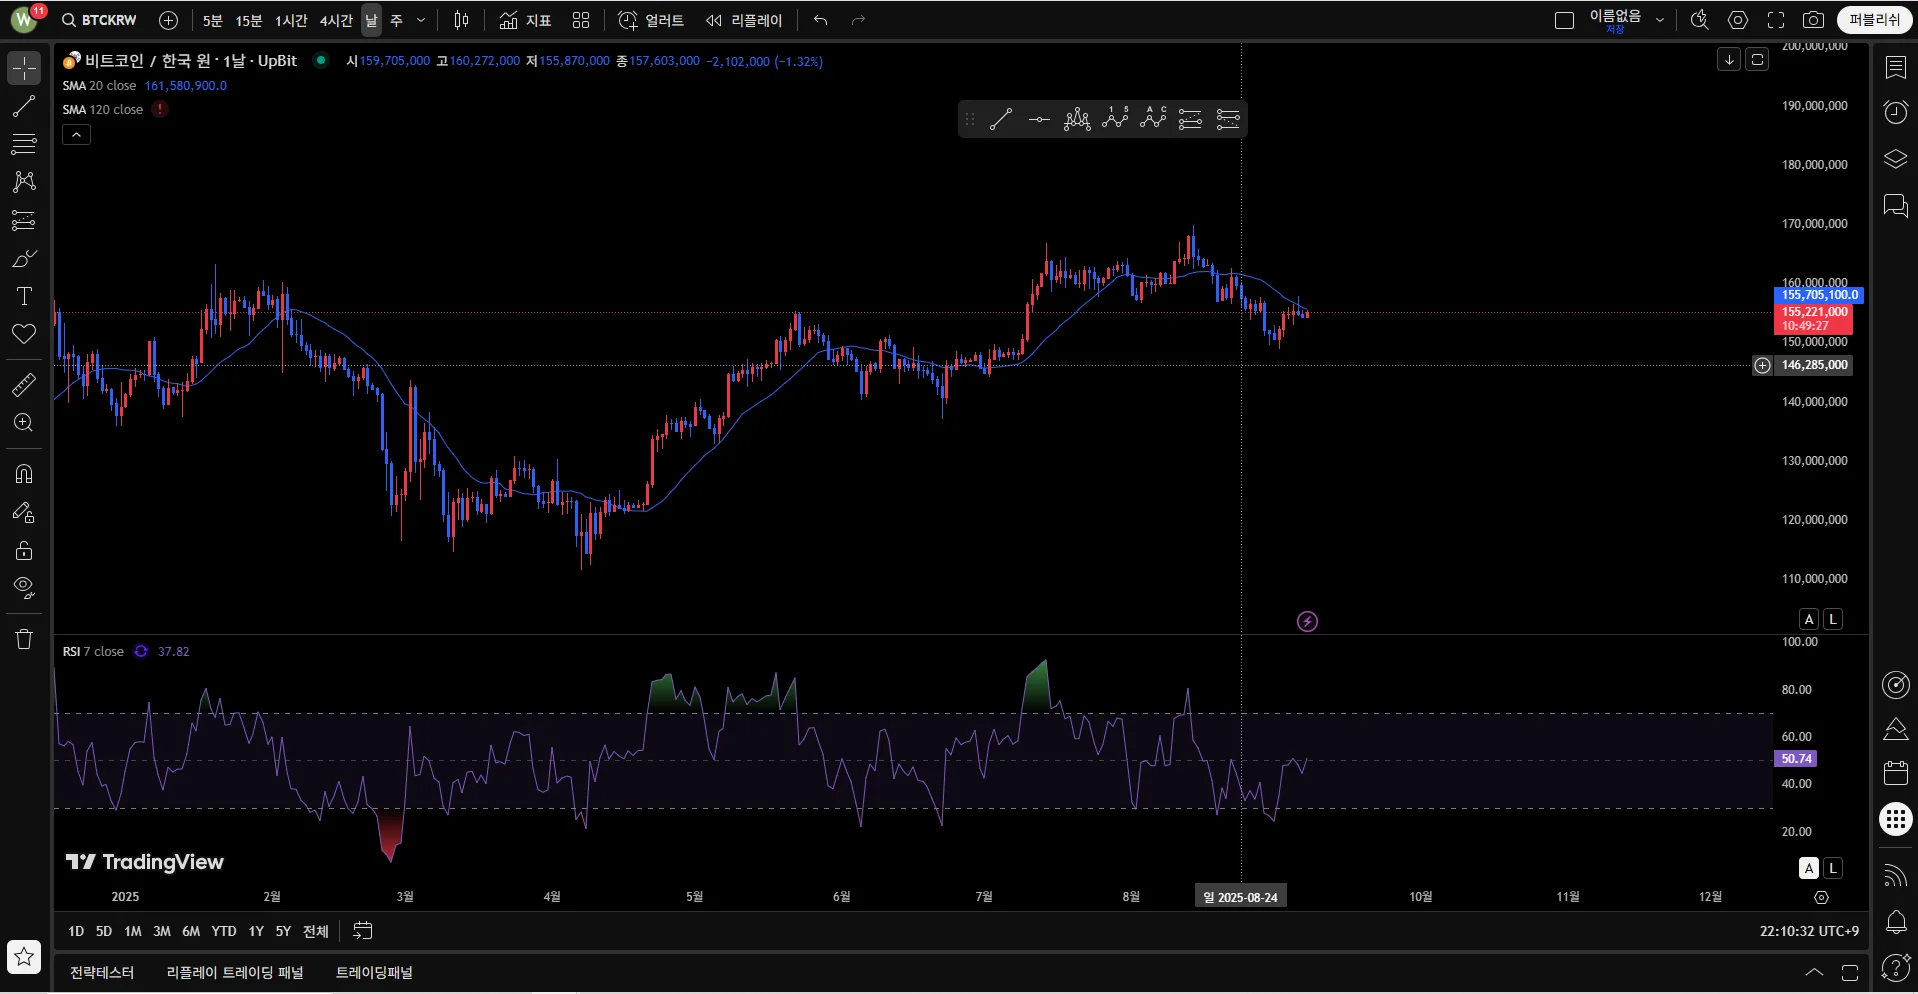Expand the time interval dropdown arrow
The height and width of the screenshot is (994, 1918).
[421, 20]
